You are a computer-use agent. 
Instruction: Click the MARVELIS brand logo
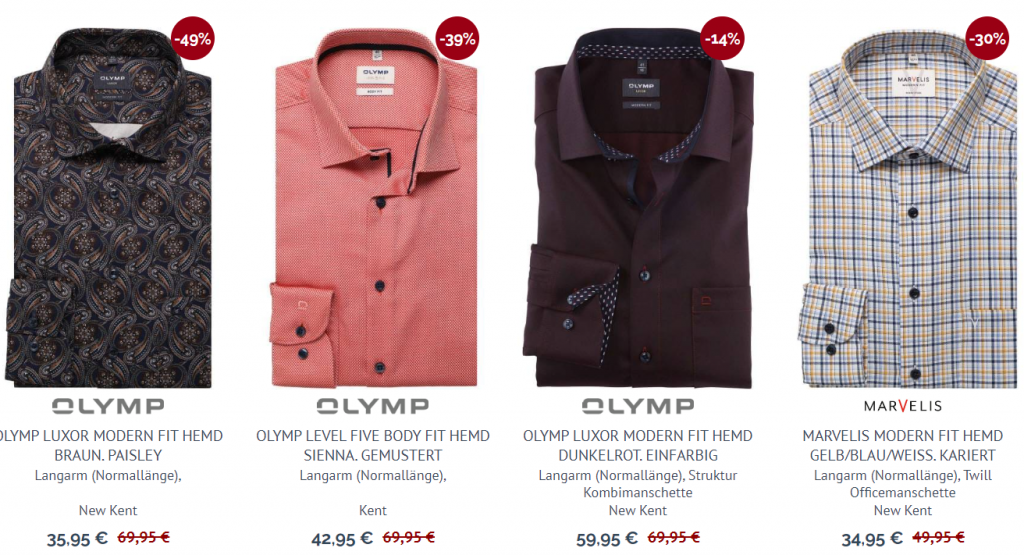click(903, 406)
